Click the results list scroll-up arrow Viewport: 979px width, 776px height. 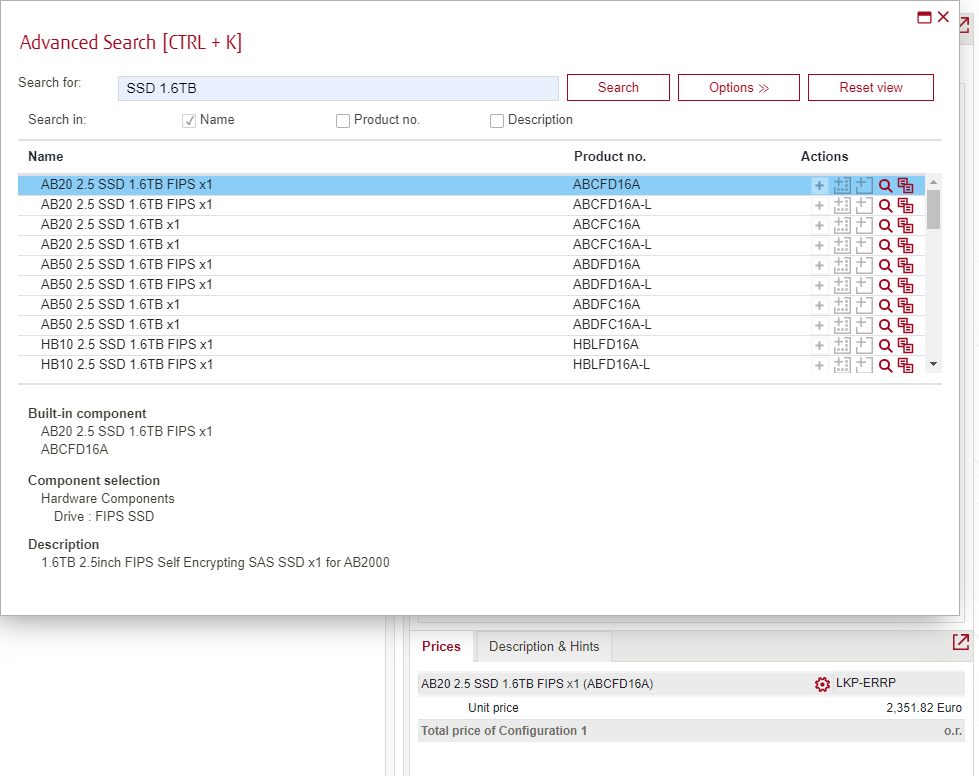click(933, 182)
